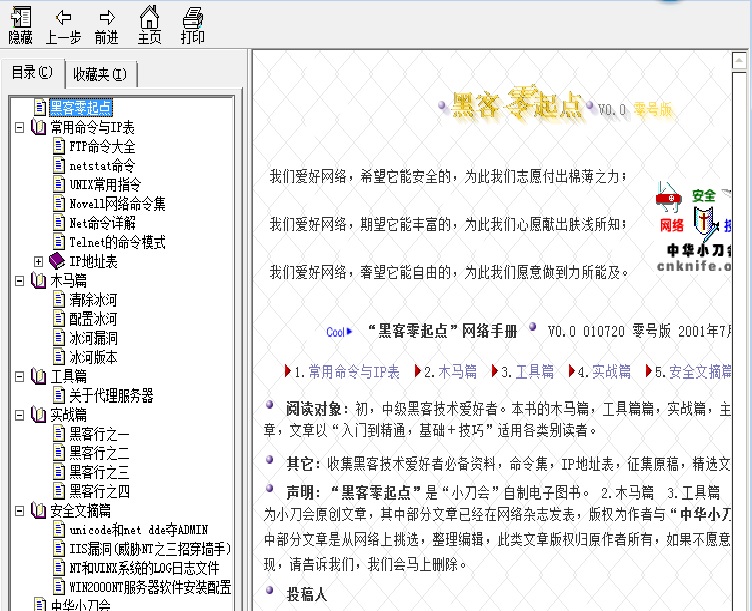Click the page icon beside 关于代理服务器
The image size is (752, 611).
click(59, 395)
